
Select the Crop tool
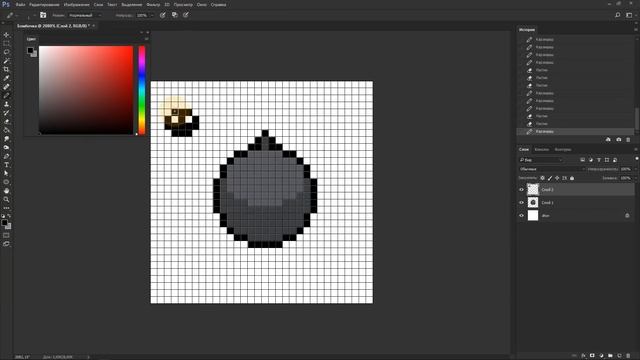6,69
